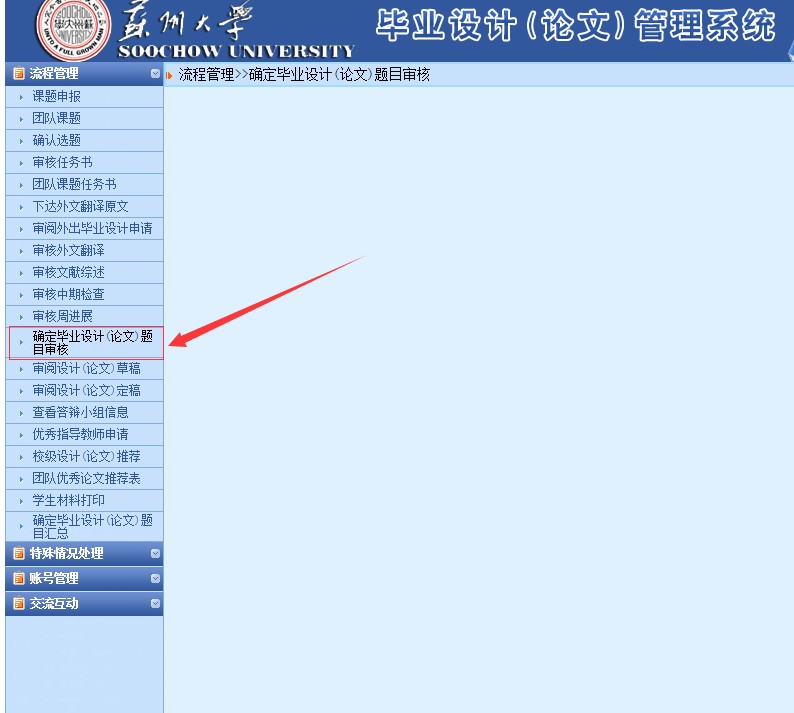Expand the 交流互动 section arrow
794x713 pixels.
155,603
